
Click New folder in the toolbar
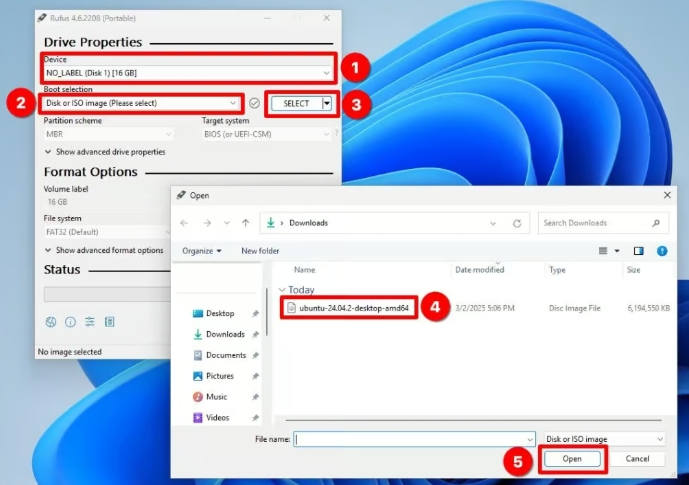(260, 251)
